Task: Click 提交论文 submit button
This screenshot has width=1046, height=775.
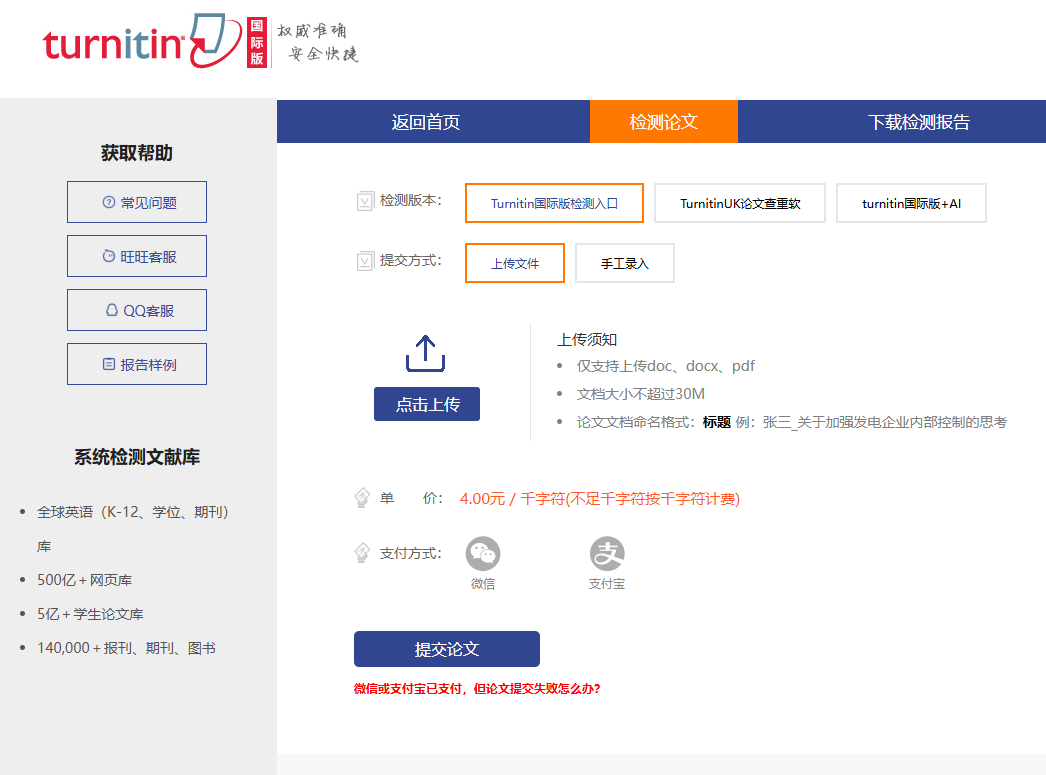Action: [x=447, y=649]
